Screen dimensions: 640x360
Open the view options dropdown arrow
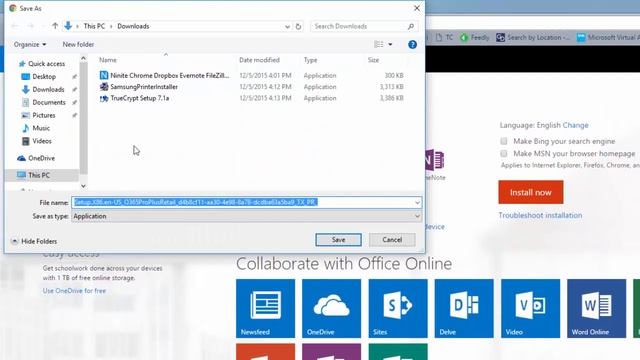click(x=390, y=44)
